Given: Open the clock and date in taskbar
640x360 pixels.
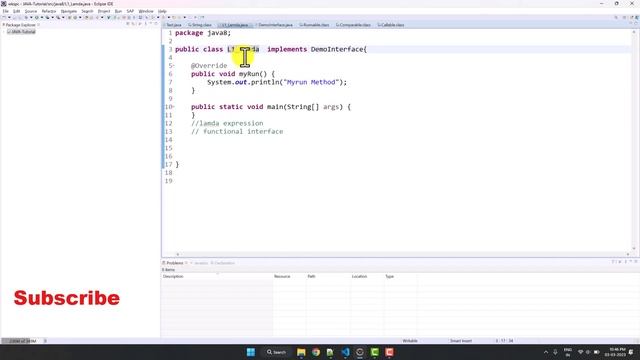Looking at the screenshot, I should 617,352.
